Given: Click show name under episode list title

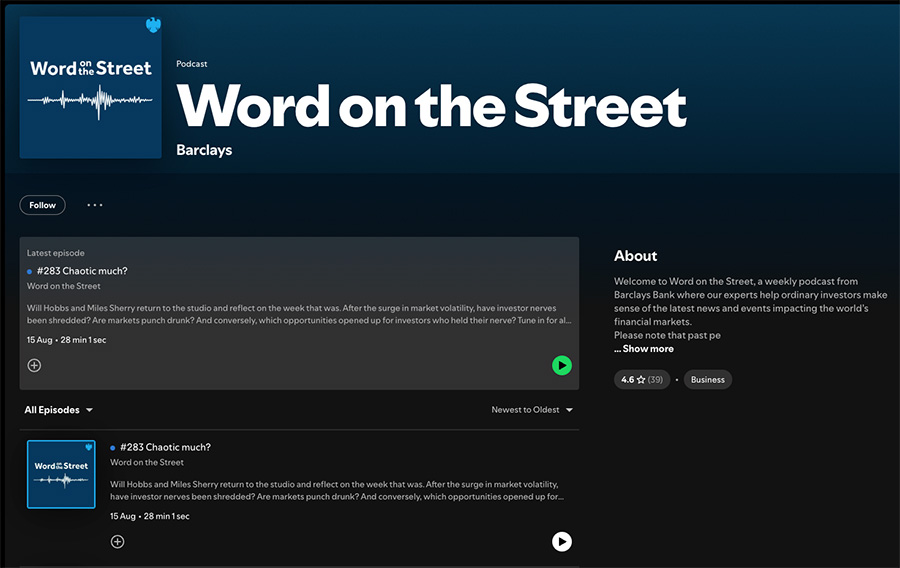Looking at the screenshot, I should click(x=147, y=463).
